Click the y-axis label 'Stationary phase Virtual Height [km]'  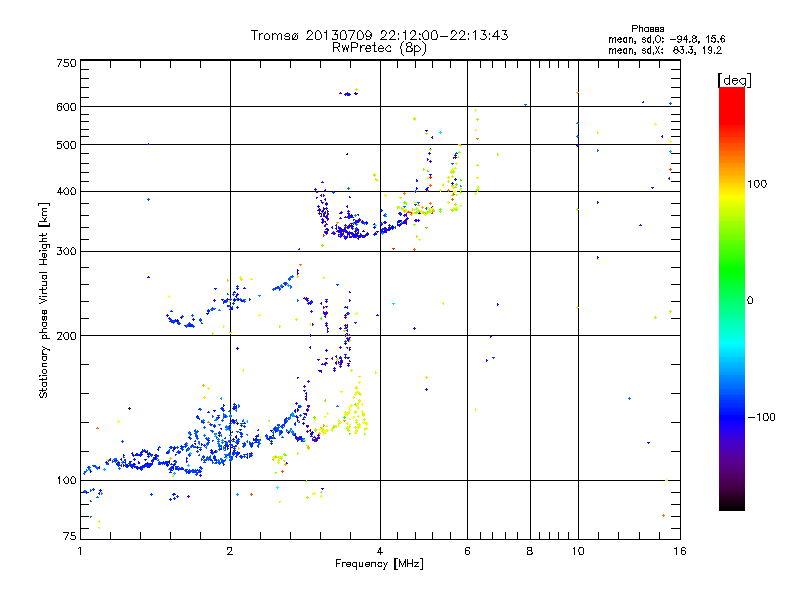pos(43,300)
